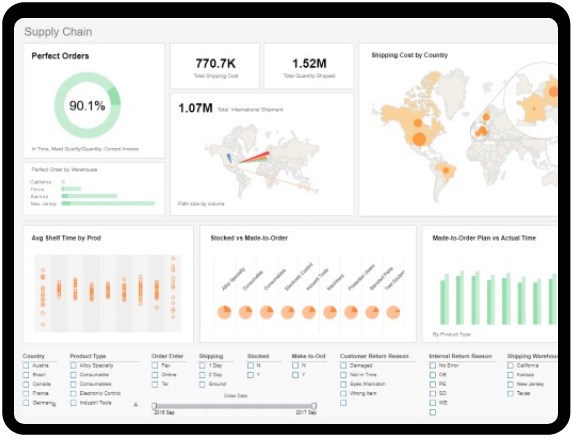The width and height of the screenshot is (573, 442).
Task: Tick Not In Time return reason
Action: pos(344,375)
